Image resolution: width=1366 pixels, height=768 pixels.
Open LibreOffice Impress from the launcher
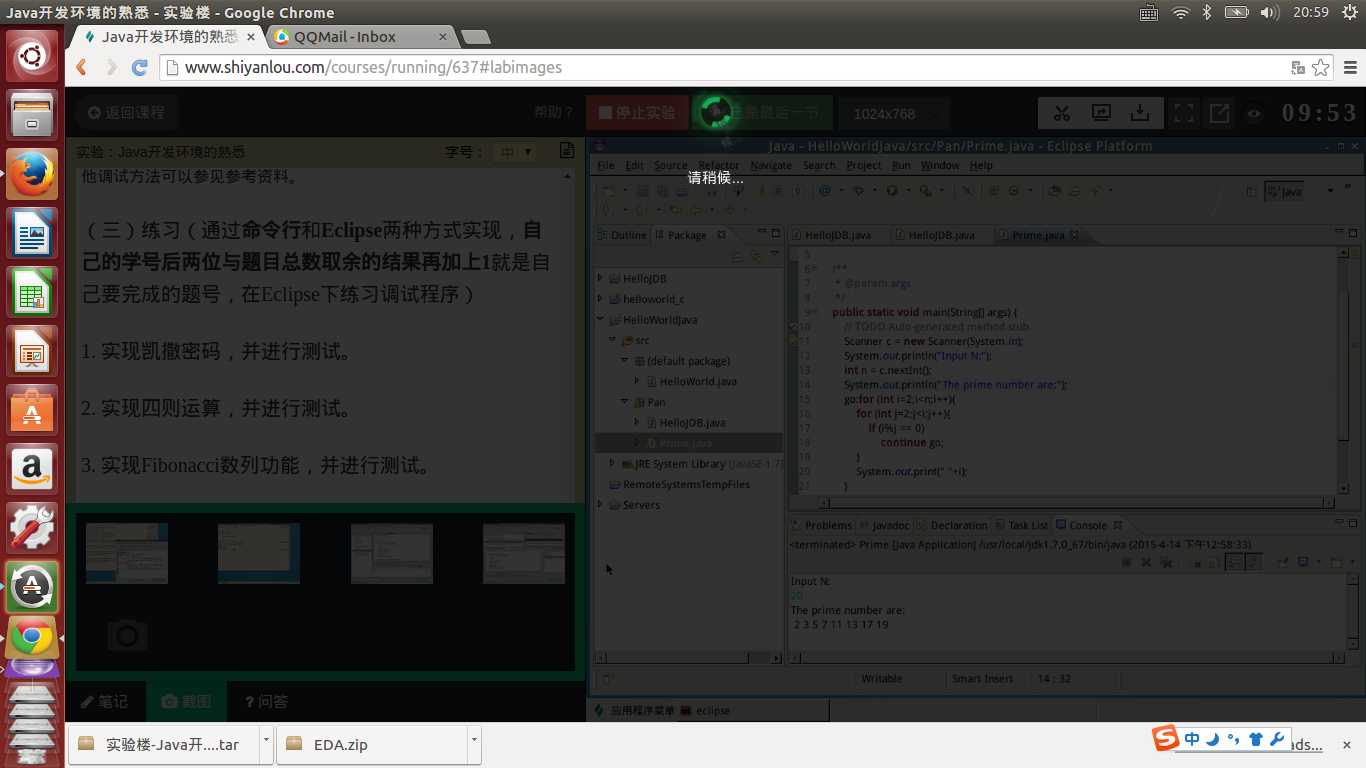coord(32,352)
